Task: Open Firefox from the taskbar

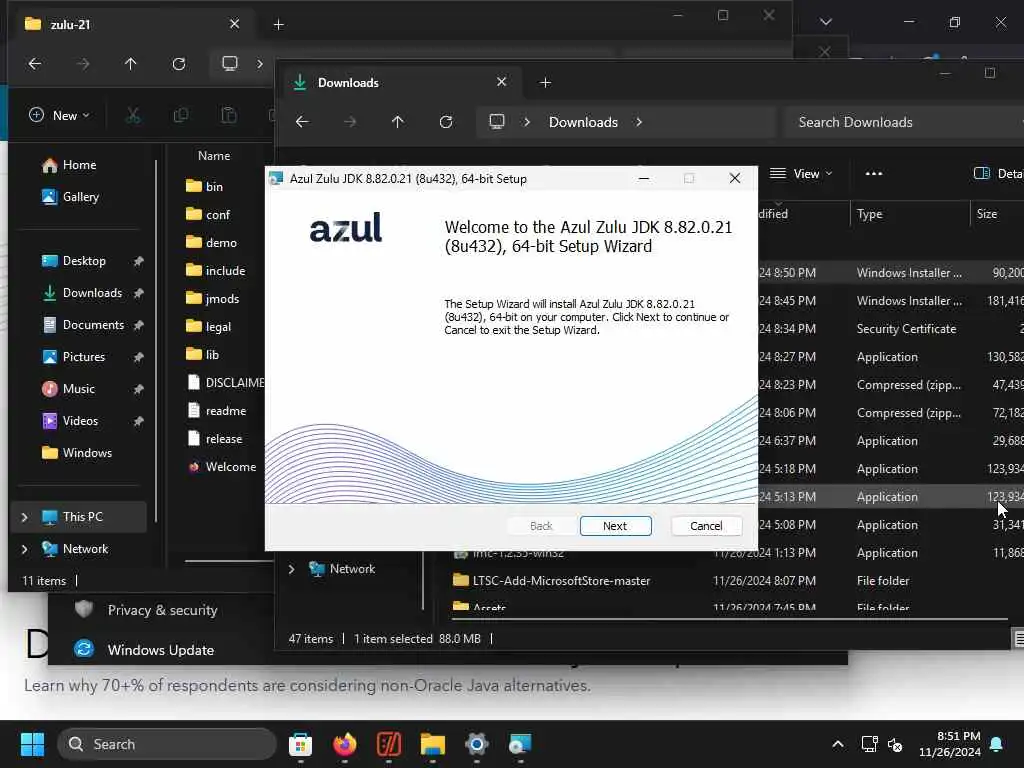Action: 345,744
